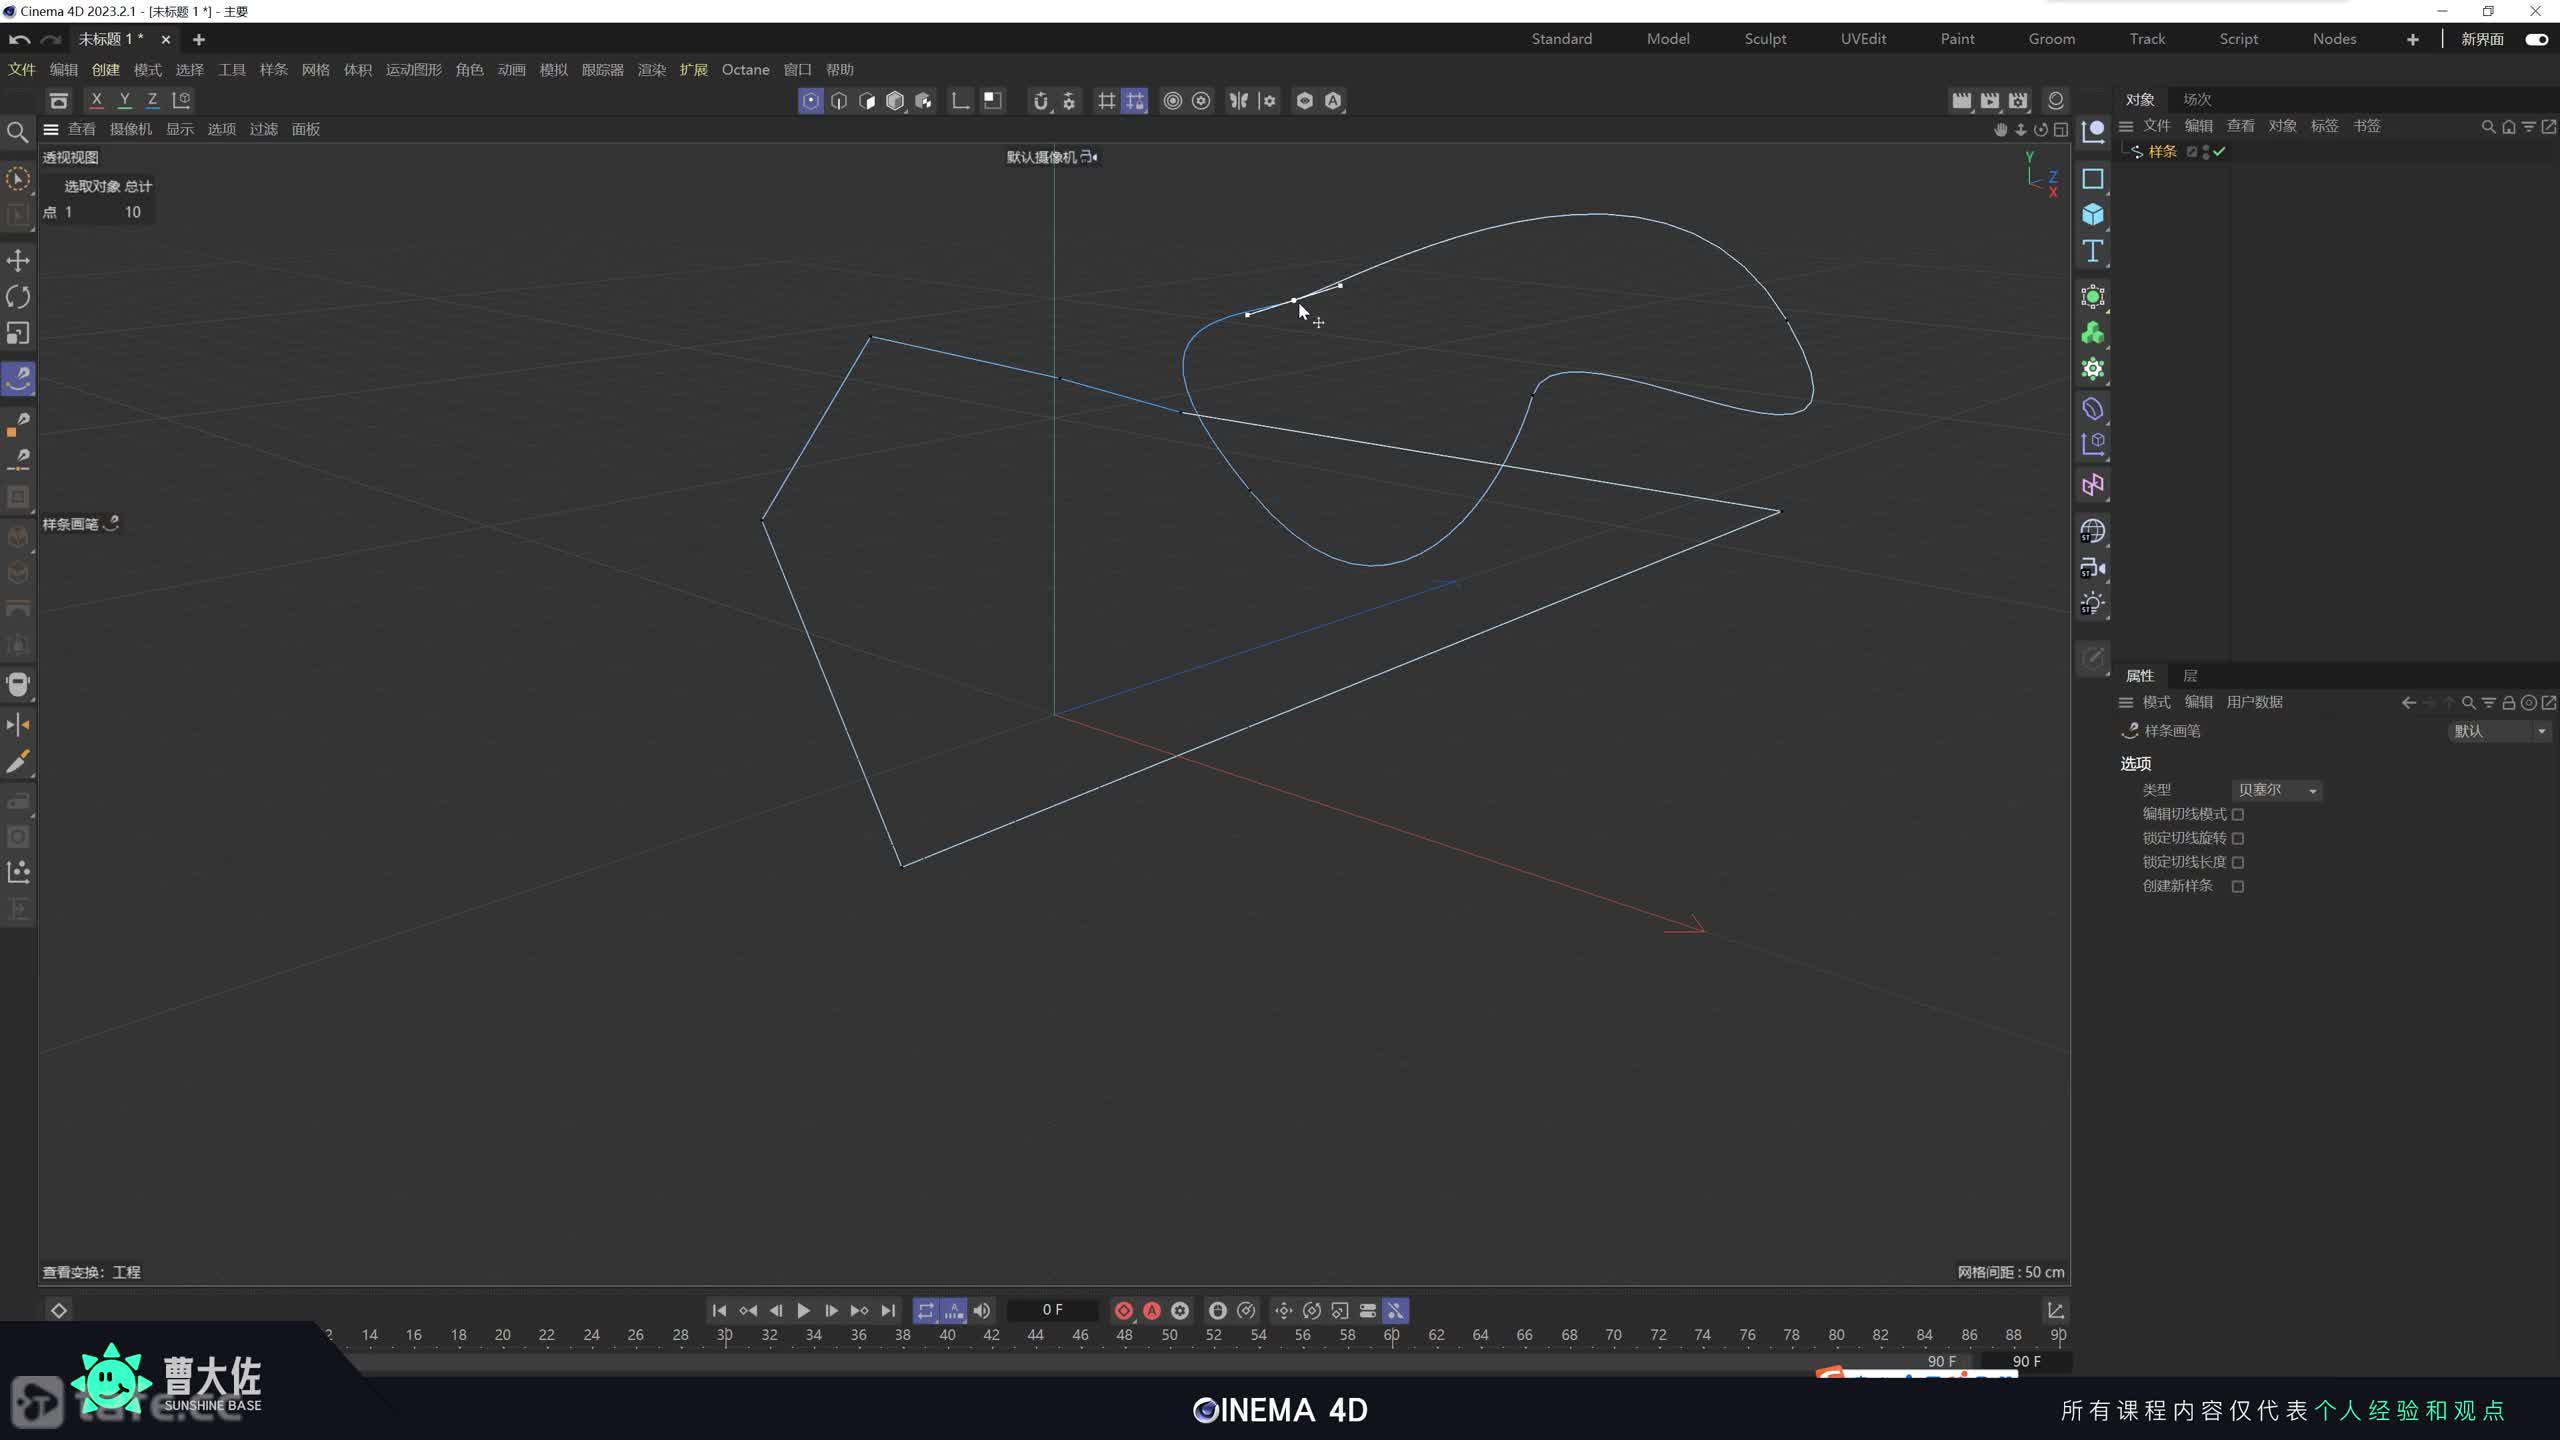Switch to the 场次 tab
The width and height of the screenshot is (2560, 1440).
[x=2197, y=99]
